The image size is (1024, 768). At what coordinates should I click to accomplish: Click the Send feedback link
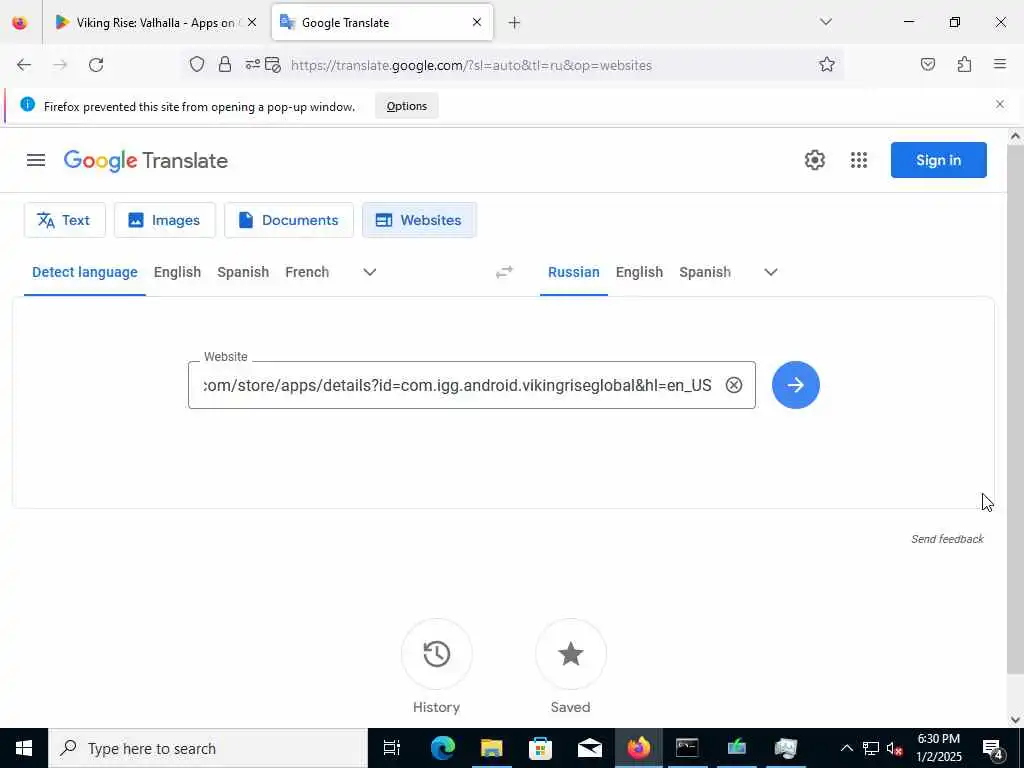pyautogui.click(x=947, y=539)
